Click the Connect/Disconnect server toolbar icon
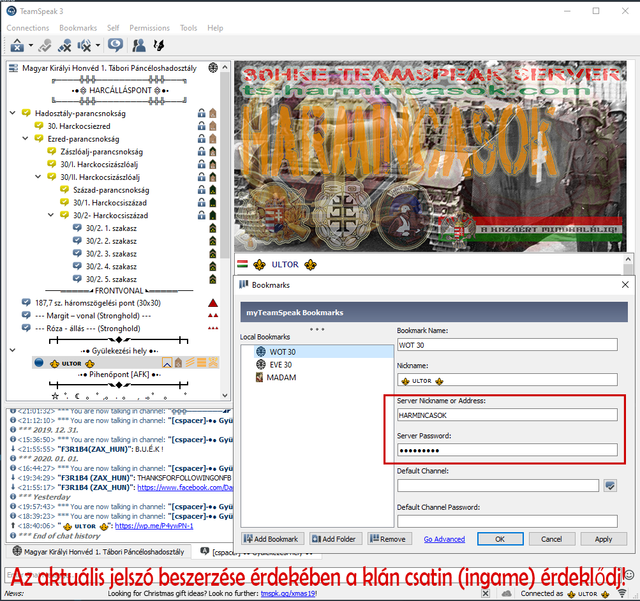This screenshot has width=640, height=601. click(17, 45)
